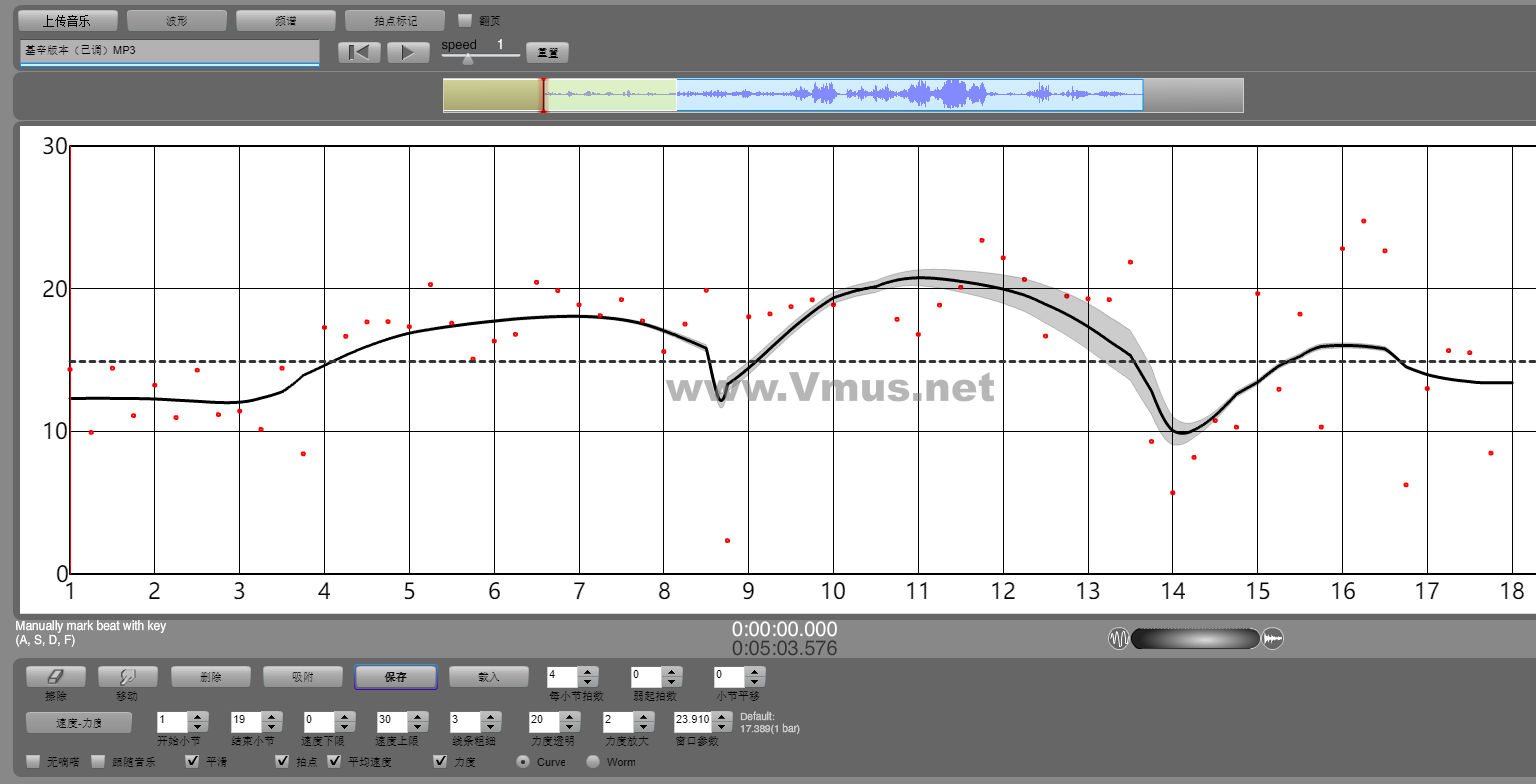Enable the 跟随音乐 follow music checkbox
This screenshot has height=784, width=1536.
[x=98, y=761]
